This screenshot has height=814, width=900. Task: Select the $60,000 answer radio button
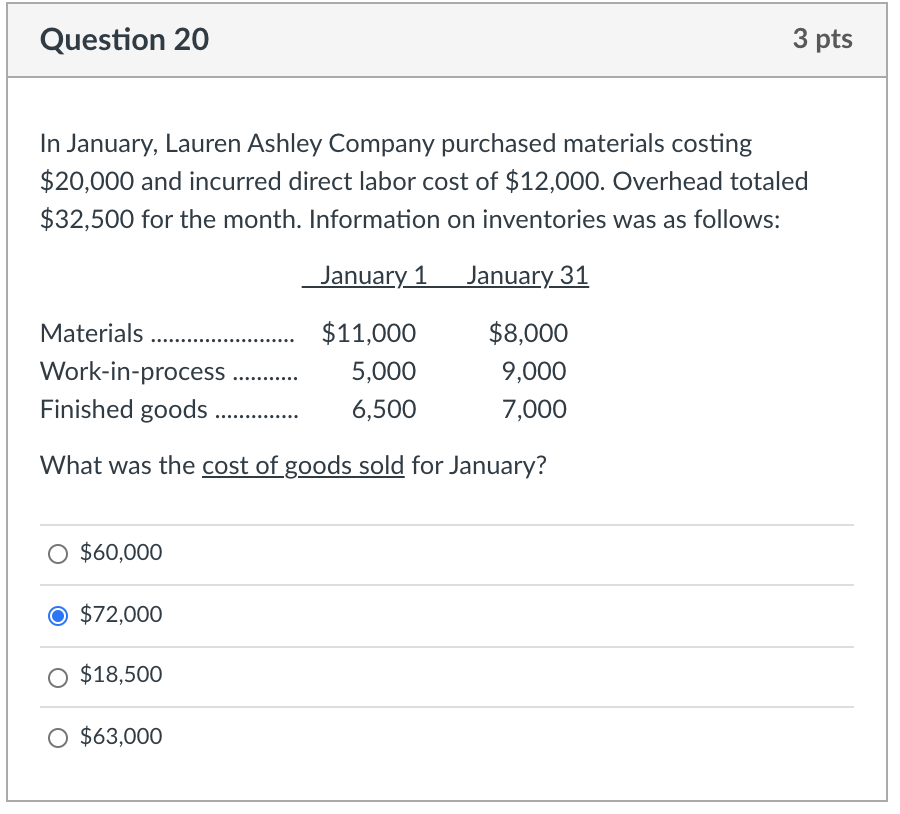(x=58, y=553)
